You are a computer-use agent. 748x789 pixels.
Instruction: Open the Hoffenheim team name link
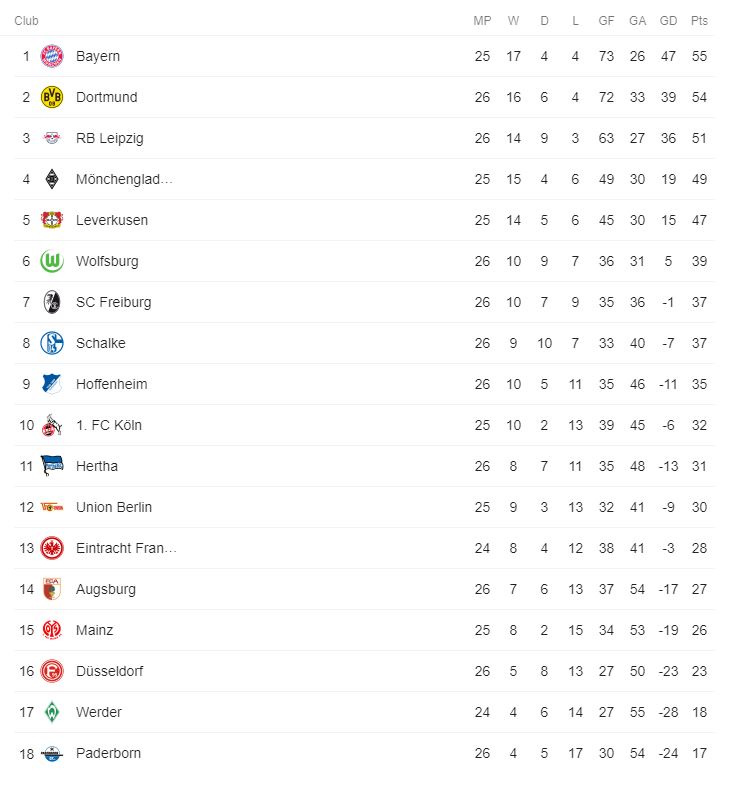(111, 384)
